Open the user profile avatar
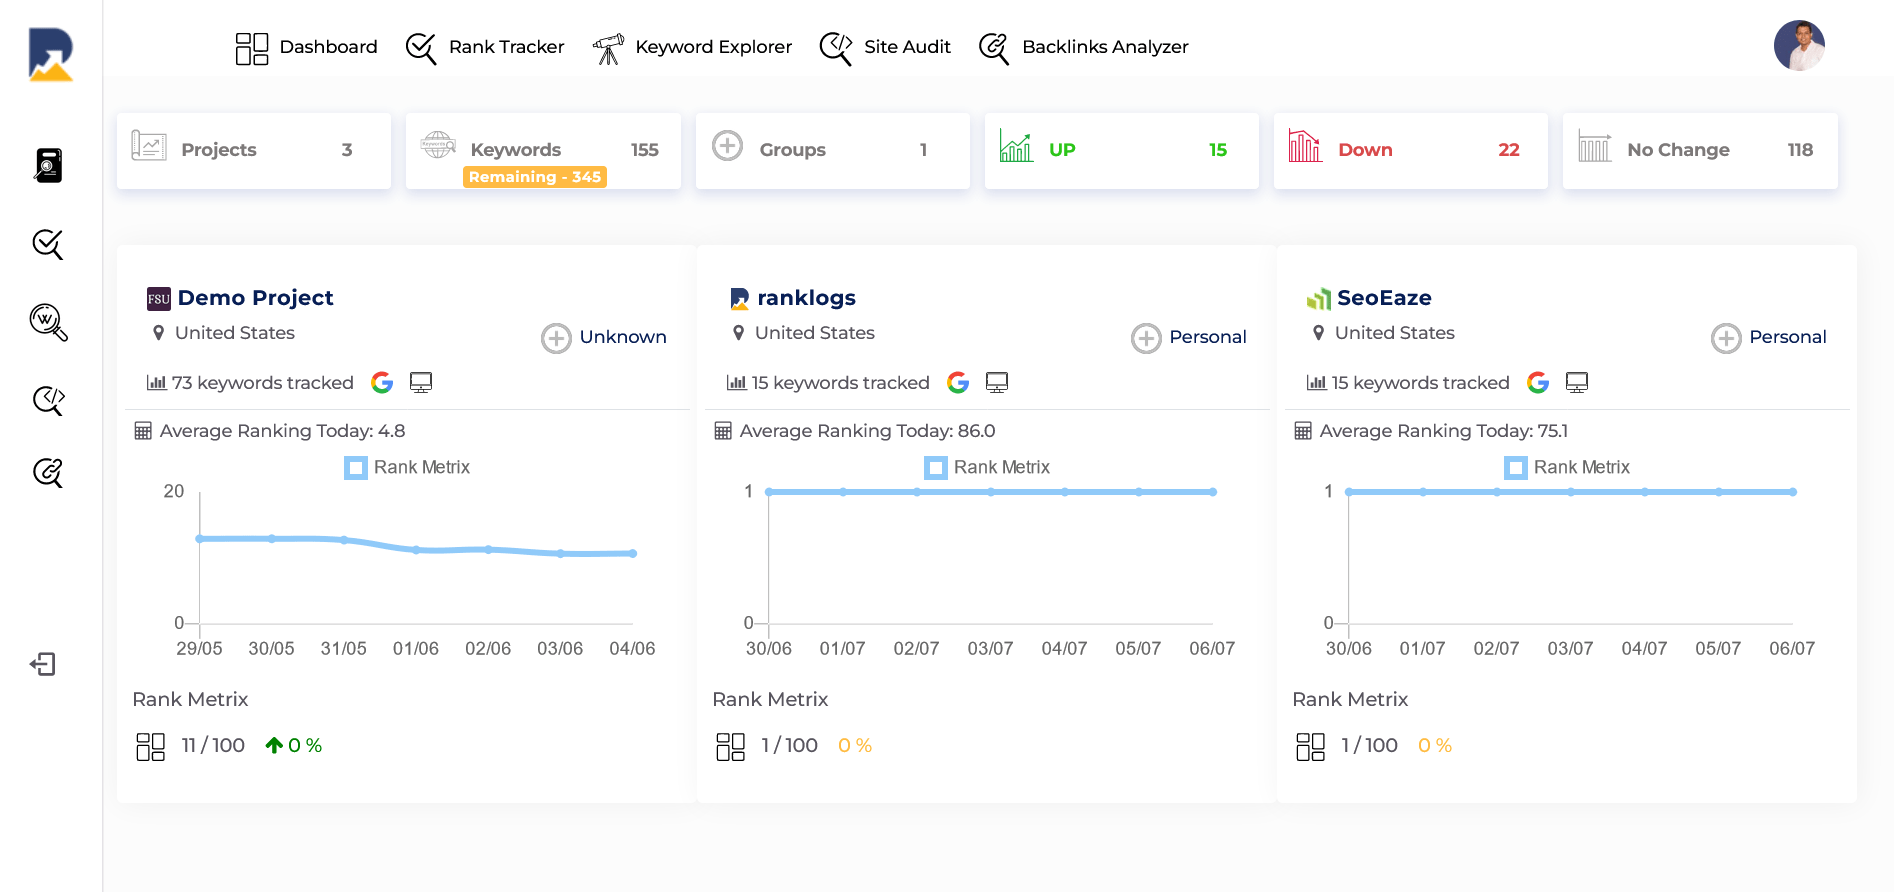This screenshot has width=1894, height=892. click(1799, 46)
